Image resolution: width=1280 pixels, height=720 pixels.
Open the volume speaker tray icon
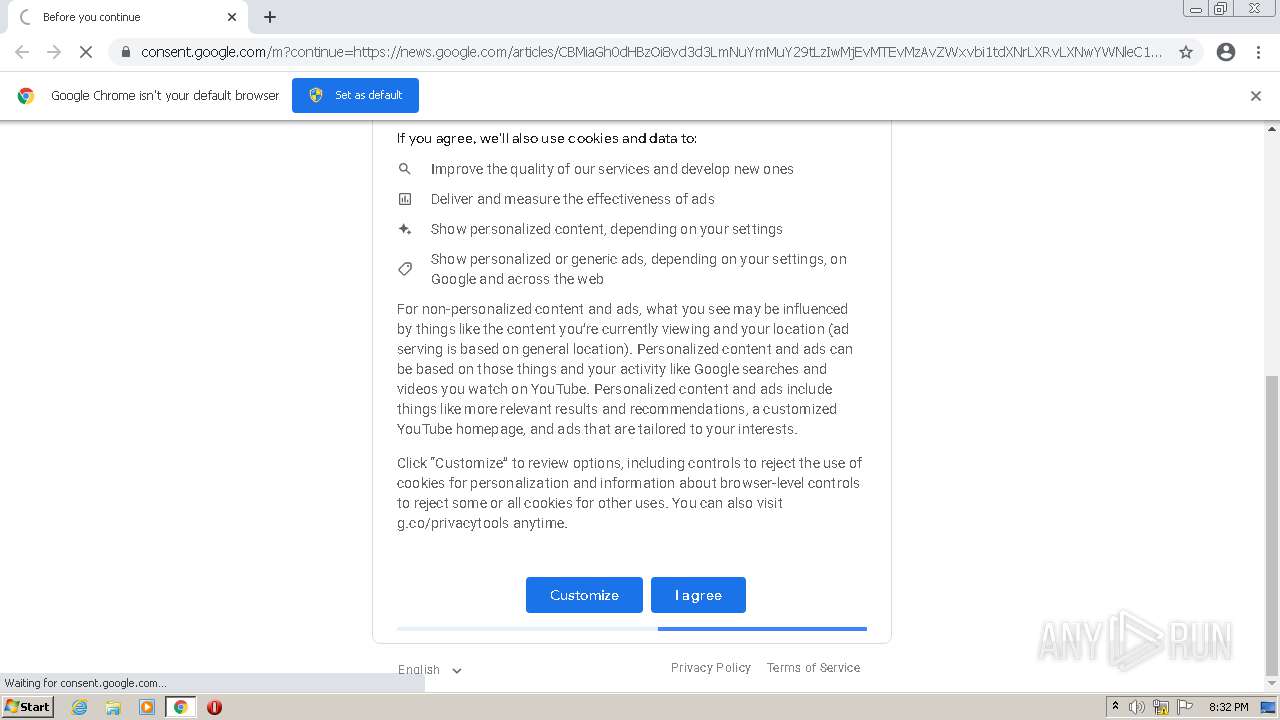(x=1137, y=707)
